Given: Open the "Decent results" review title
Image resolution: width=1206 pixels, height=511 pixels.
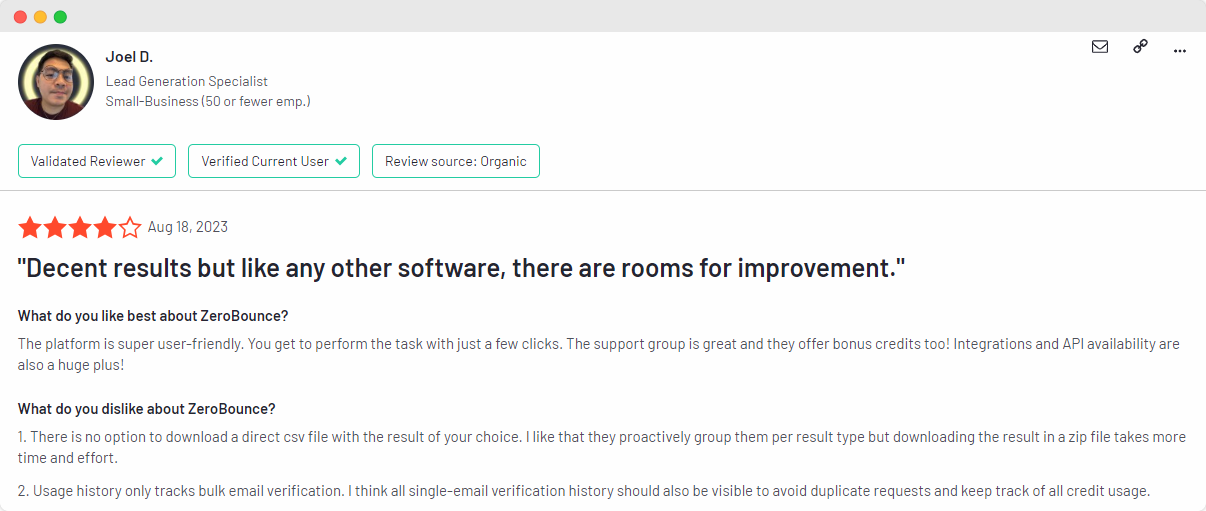Looking at the screenshot, I should coord(461,269).
